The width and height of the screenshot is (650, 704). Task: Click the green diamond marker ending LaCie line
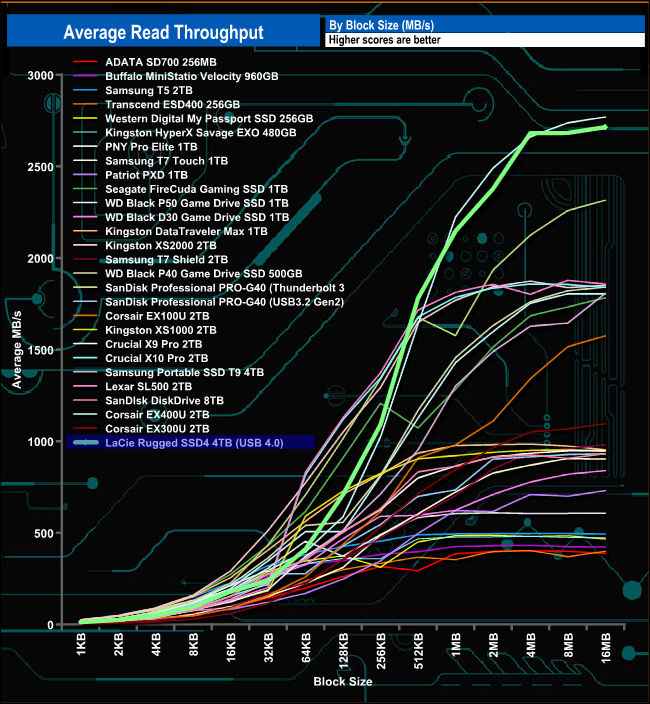[605, 128]
